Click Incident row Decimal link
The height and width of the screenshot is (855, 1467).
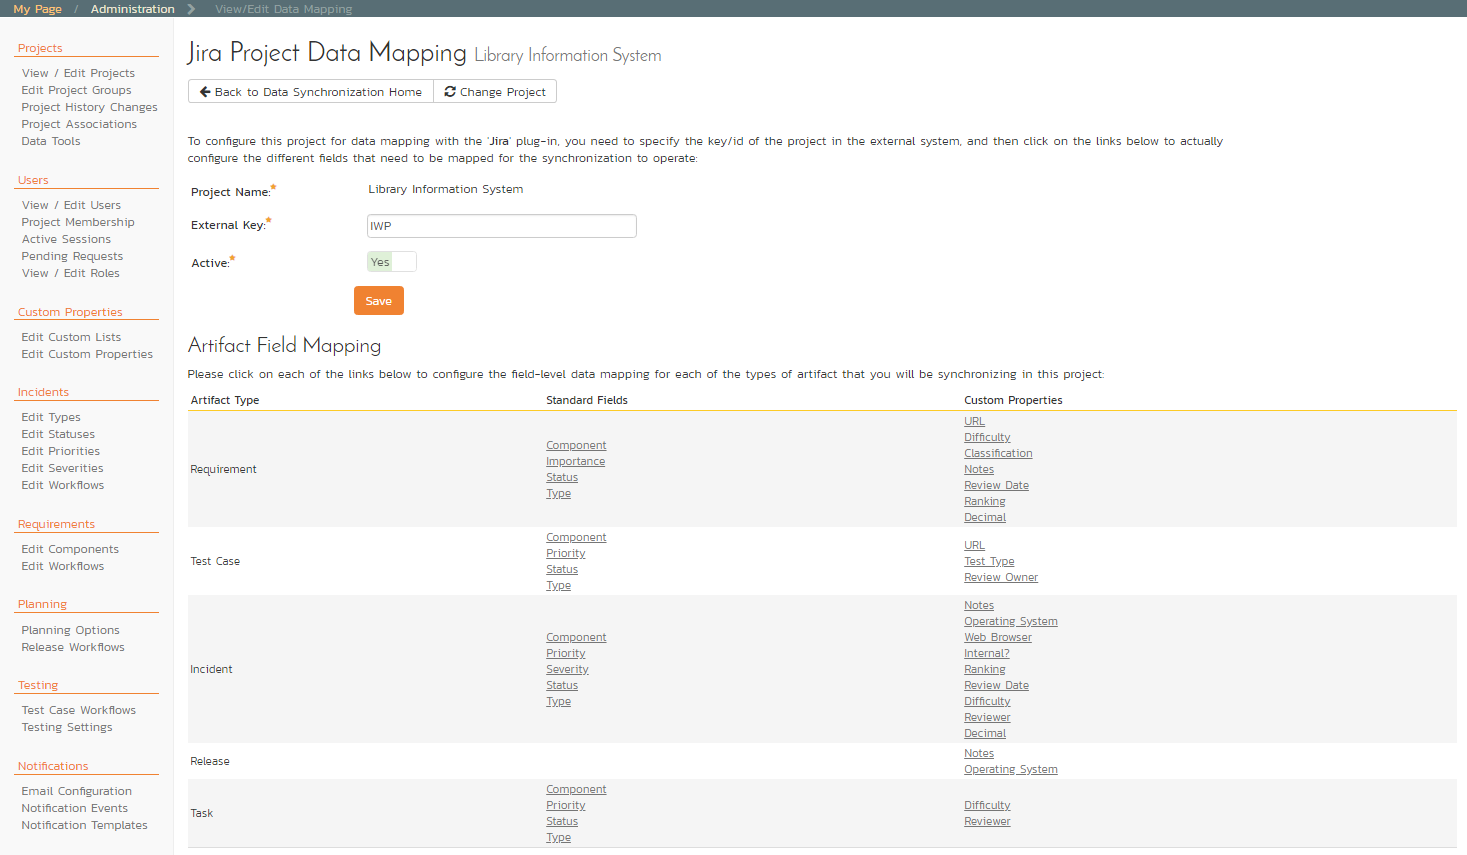[985, 733]
